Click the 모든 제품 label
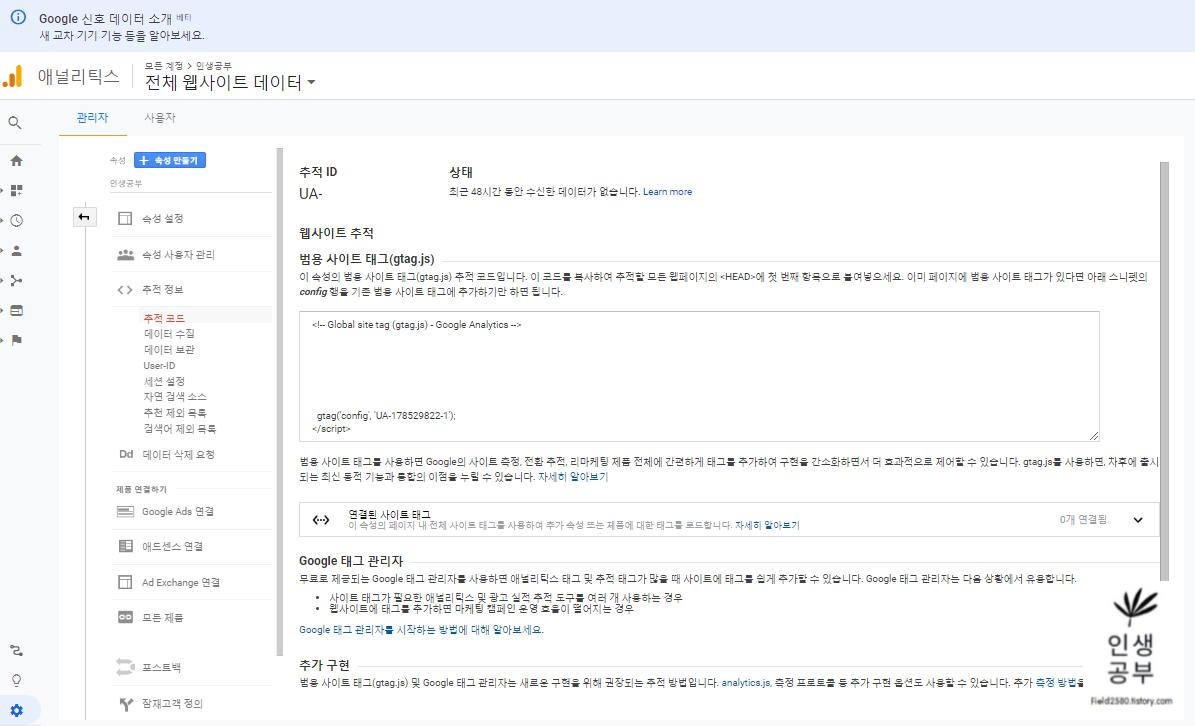This screenshot has height=726, width=1195. 162,618
